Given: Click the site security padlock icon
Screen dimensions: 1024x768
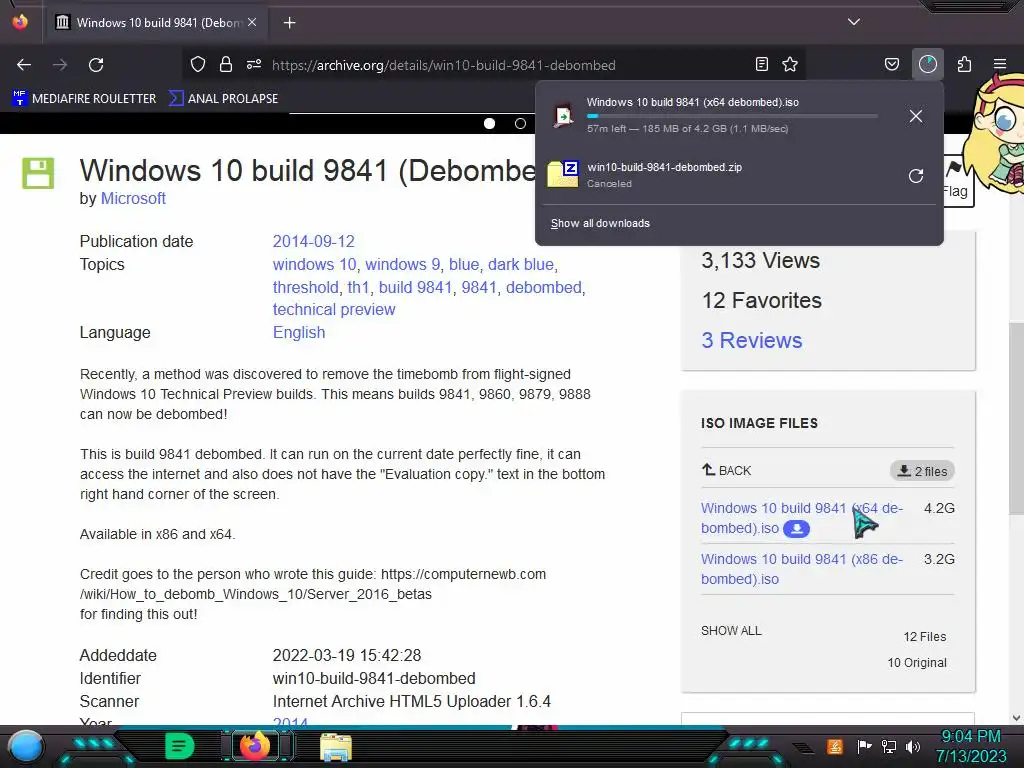Looking at the screenshot, I should (x=226, y=64).
